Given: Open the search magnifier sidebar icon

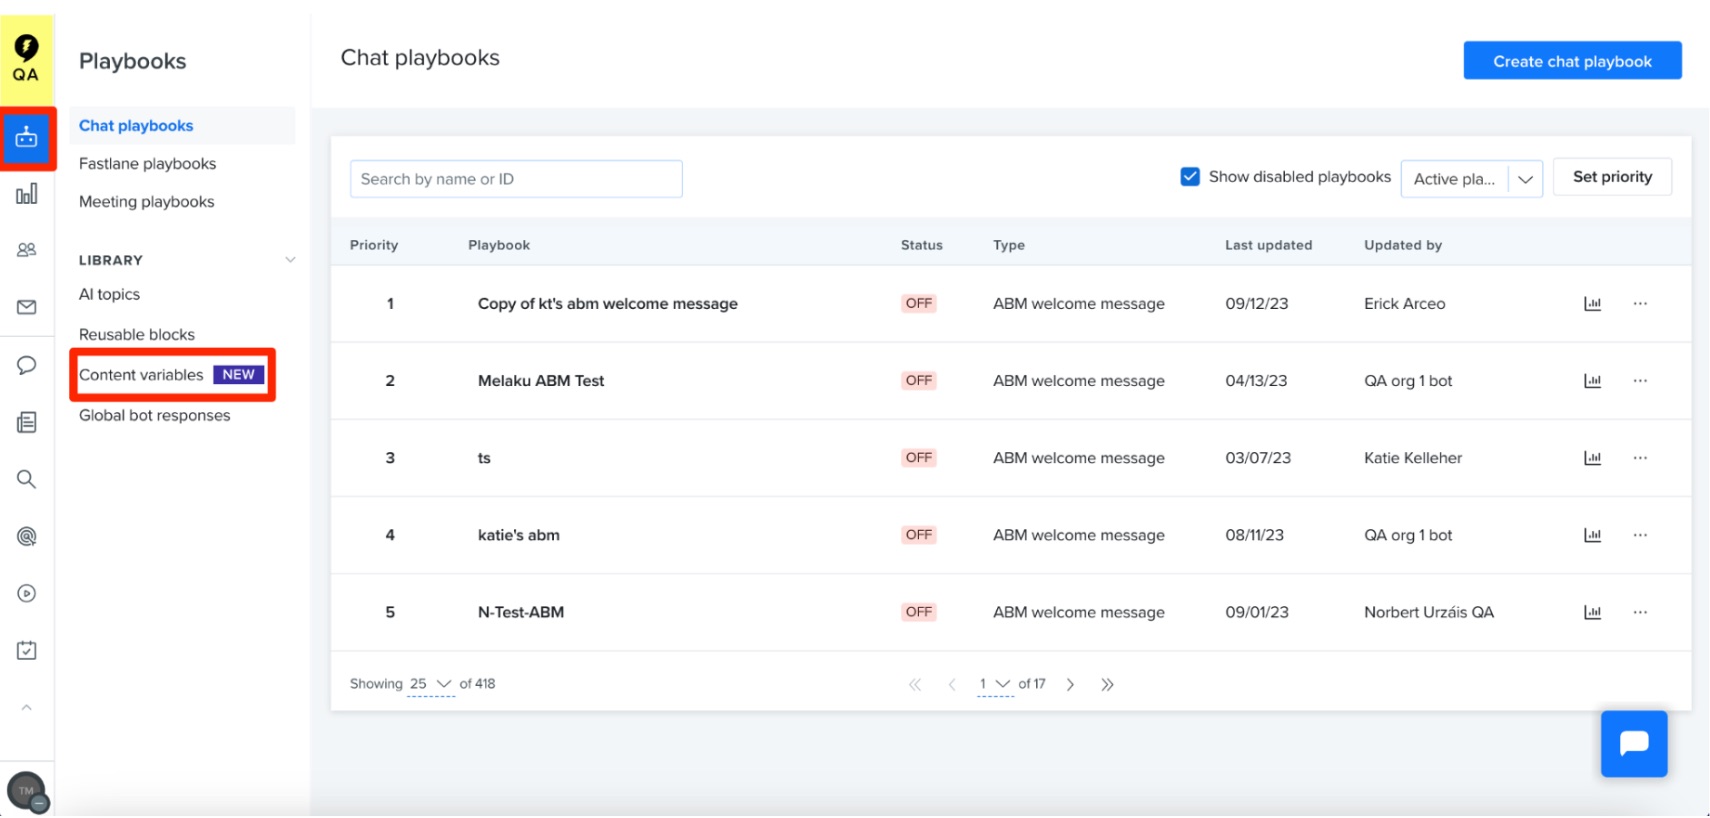Looking at the screenshot, I should [x=27, y=479].
